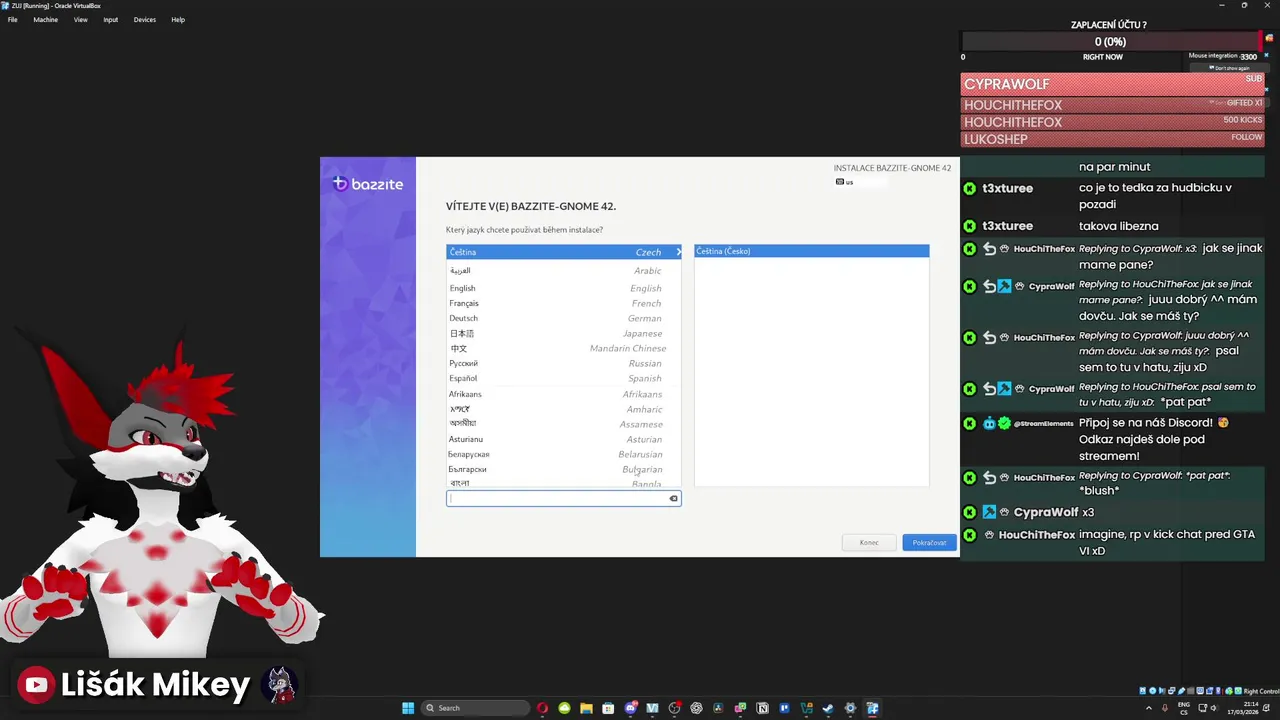
Task: Select Български Bulgarian language
Action: click(563, 469)
